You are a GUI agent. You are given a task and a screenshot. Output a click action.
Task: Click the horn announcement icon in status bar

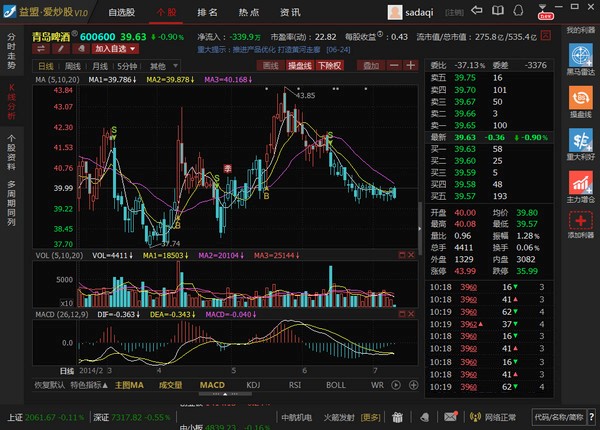tap(425, 417)
